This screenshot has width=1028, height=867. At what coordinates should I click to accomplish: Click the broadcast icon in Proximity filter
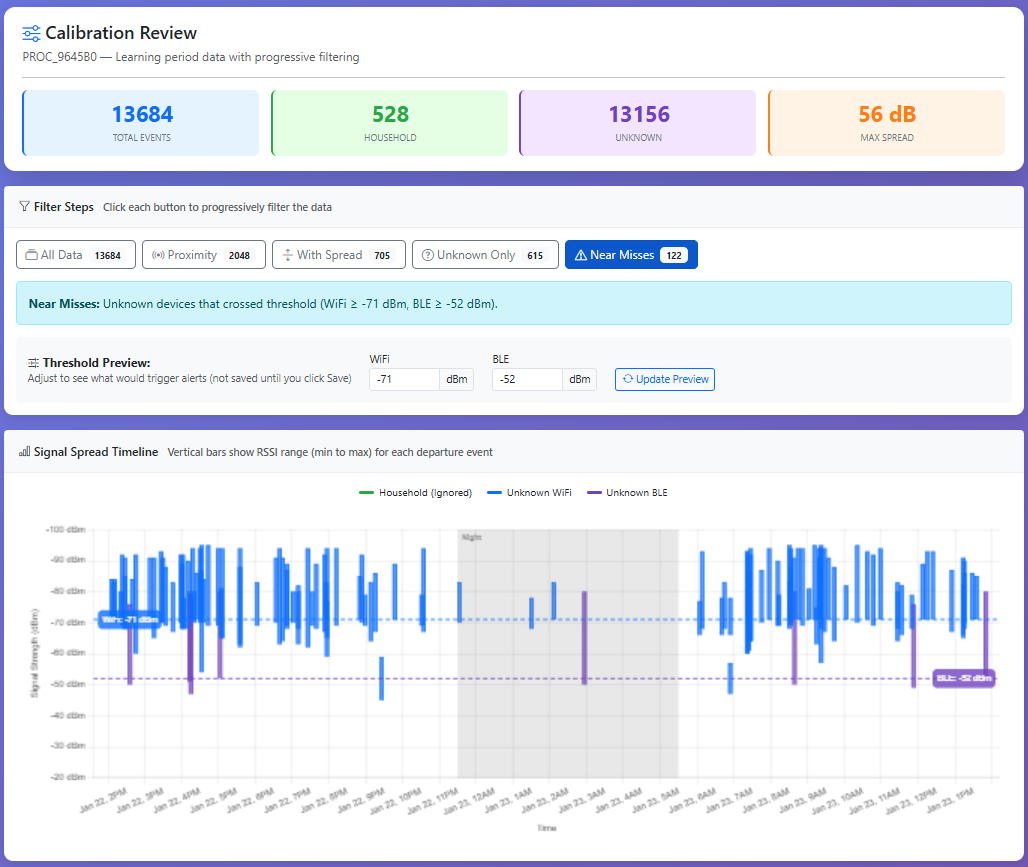coord(157,255)
